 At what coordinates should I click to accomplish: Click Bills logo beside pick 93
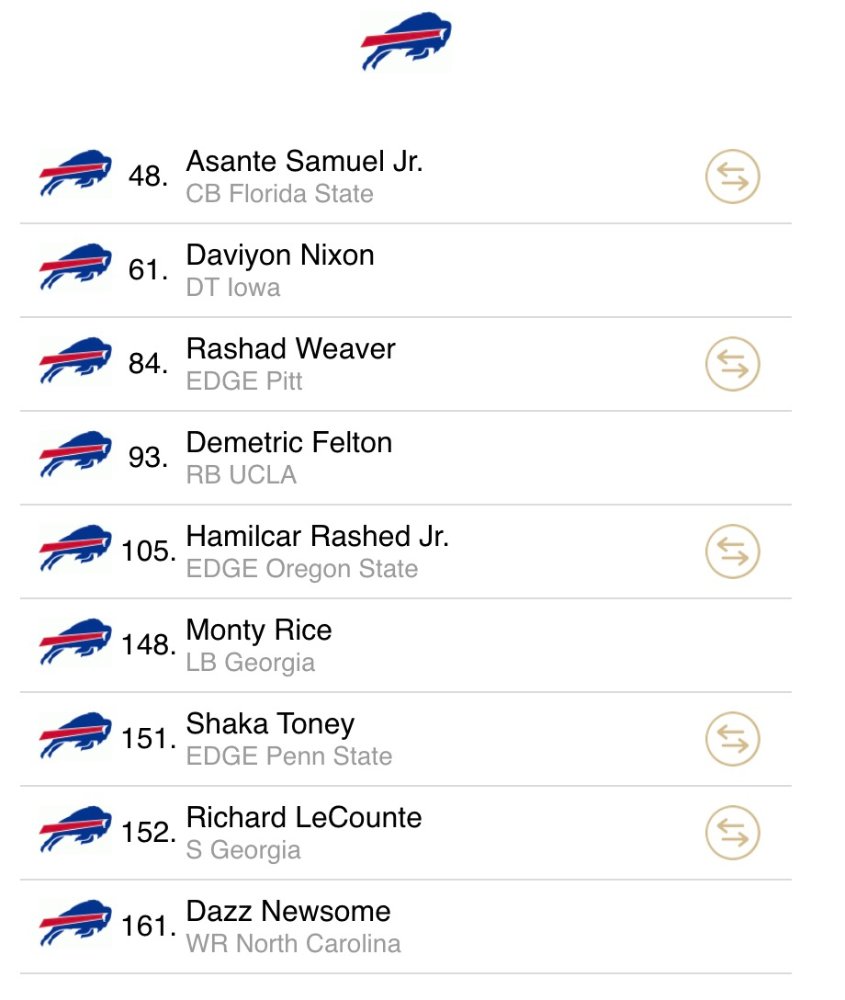(x=75, y=454)
